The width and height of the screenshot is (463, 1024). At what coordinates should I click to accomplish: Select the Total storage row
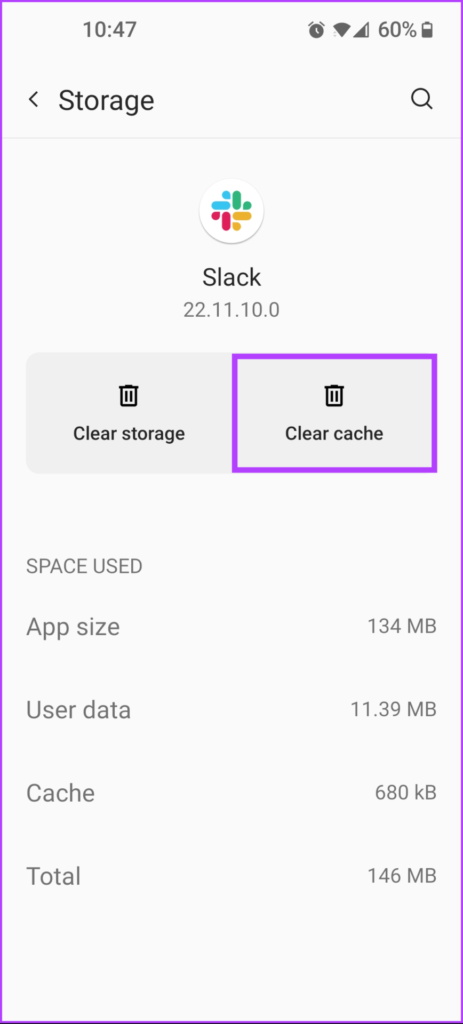(231, 876)
